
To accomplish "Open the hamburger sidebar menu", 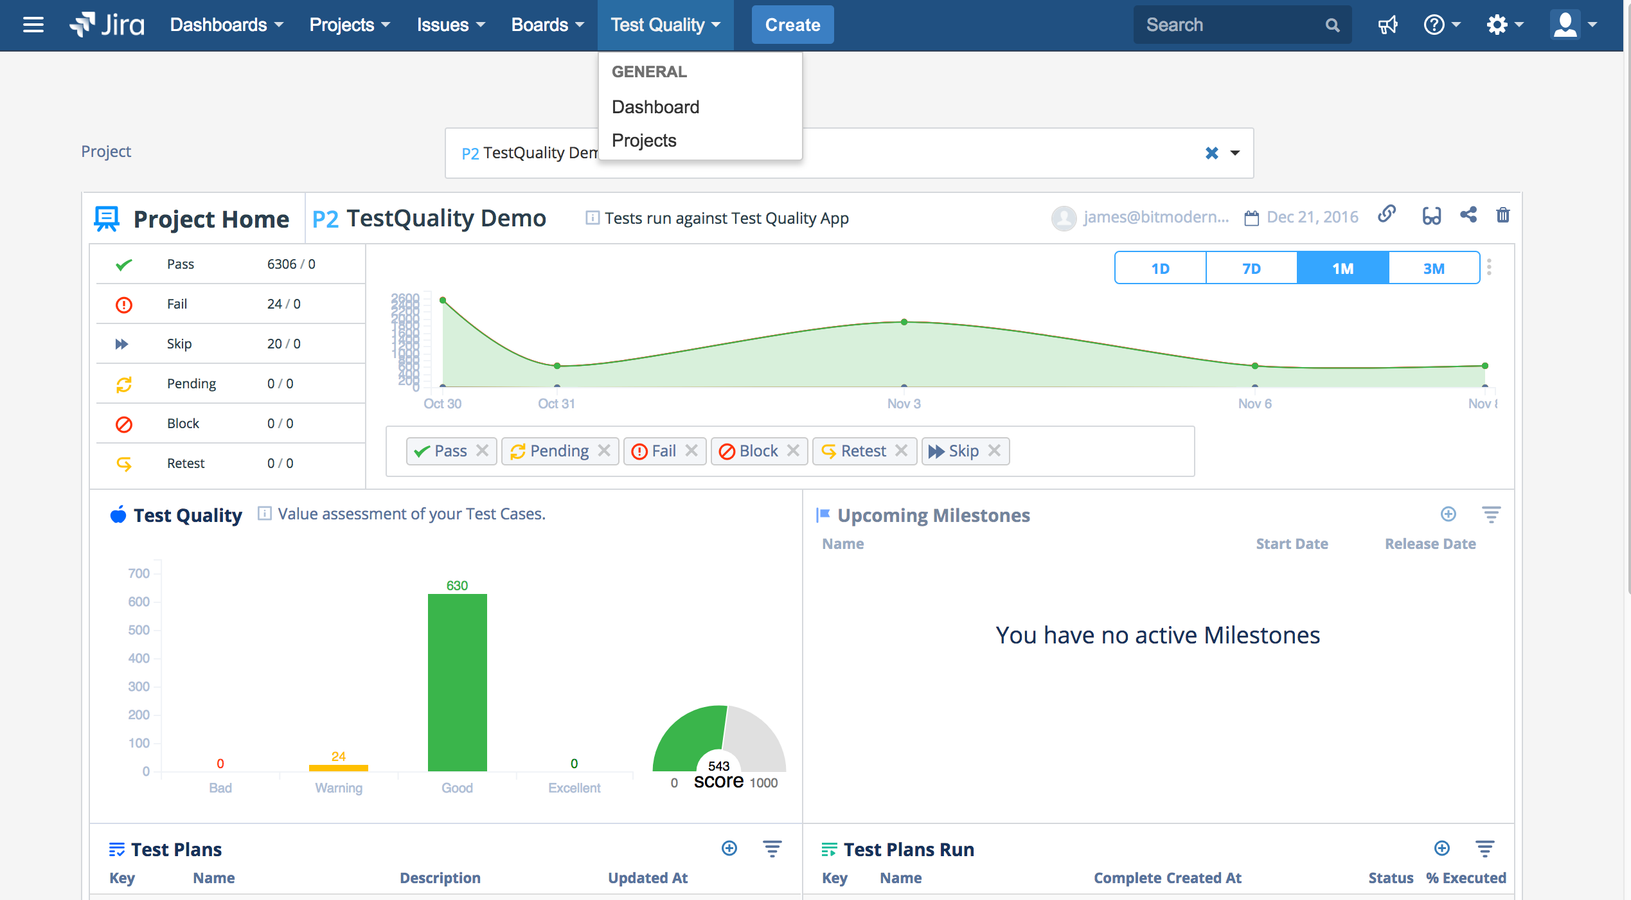I will point(33,25).
